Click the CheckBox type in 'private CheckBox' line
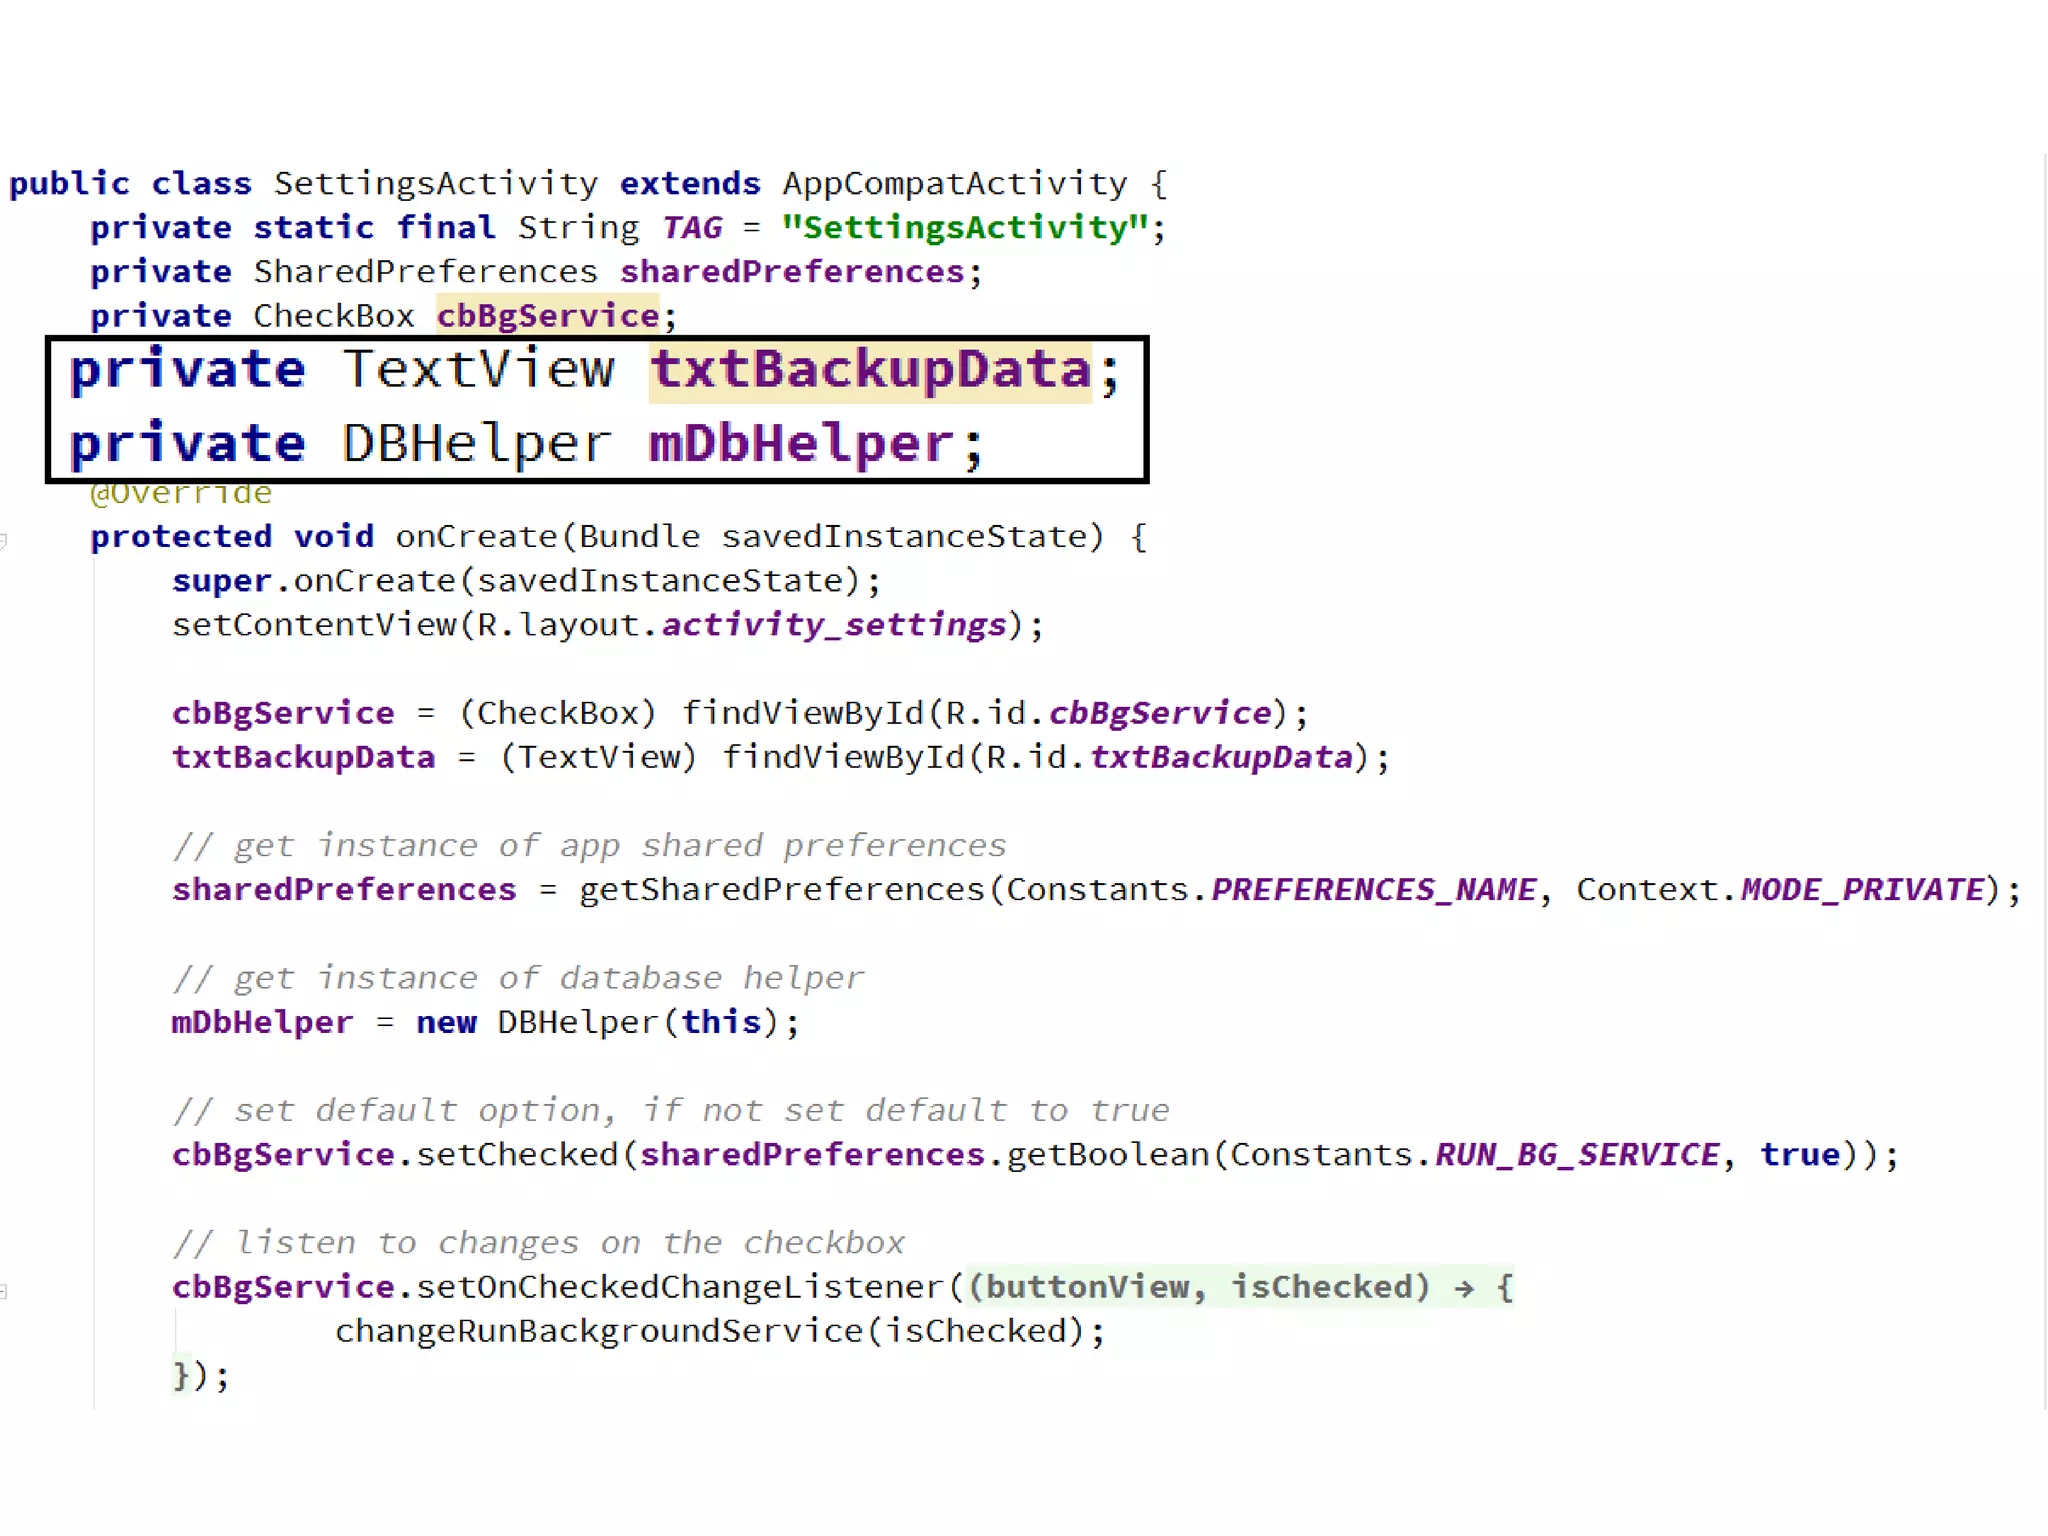 [x=333, y=316]
